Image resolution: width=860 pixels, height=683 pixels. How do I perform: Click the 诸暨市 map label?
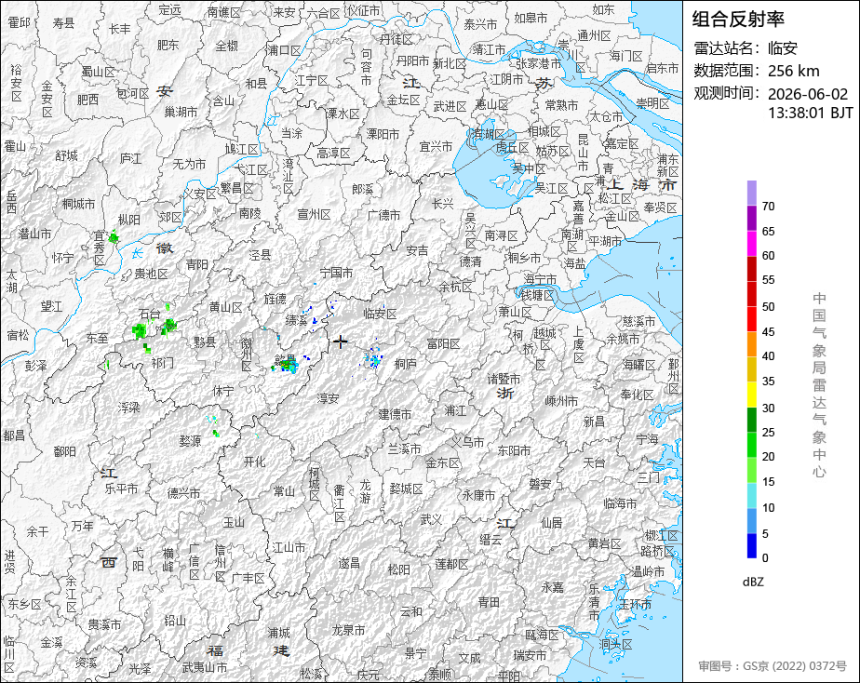point(504,379)
